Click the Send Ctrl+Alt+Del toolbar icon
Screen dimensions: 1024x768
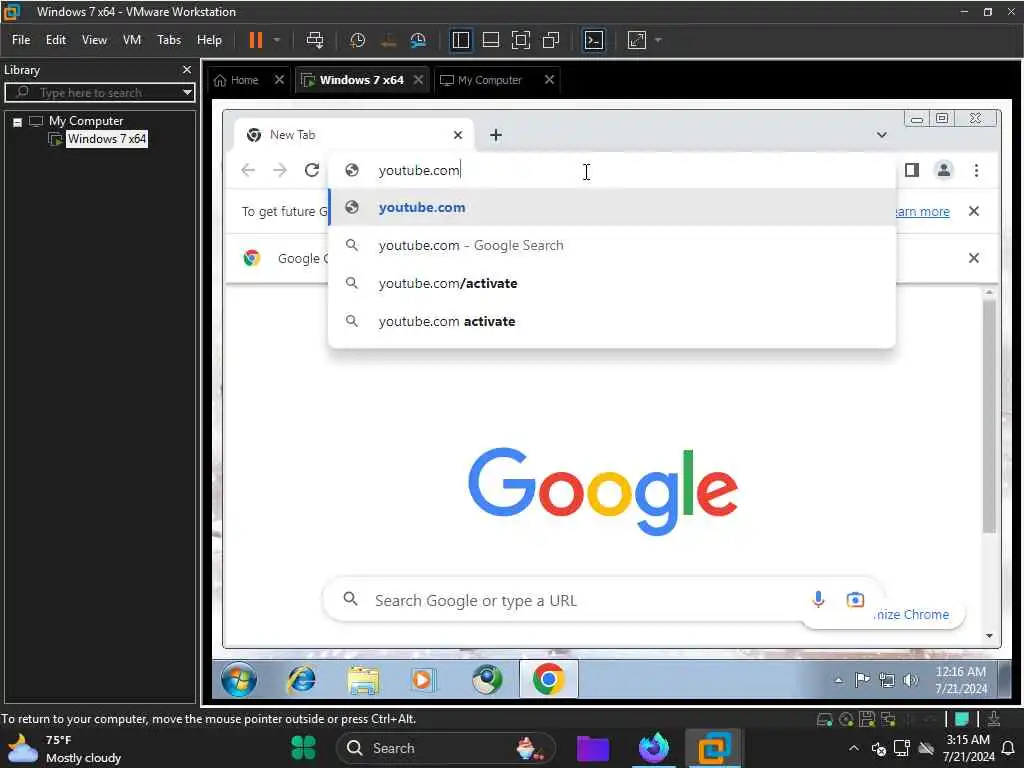[315, 40]
